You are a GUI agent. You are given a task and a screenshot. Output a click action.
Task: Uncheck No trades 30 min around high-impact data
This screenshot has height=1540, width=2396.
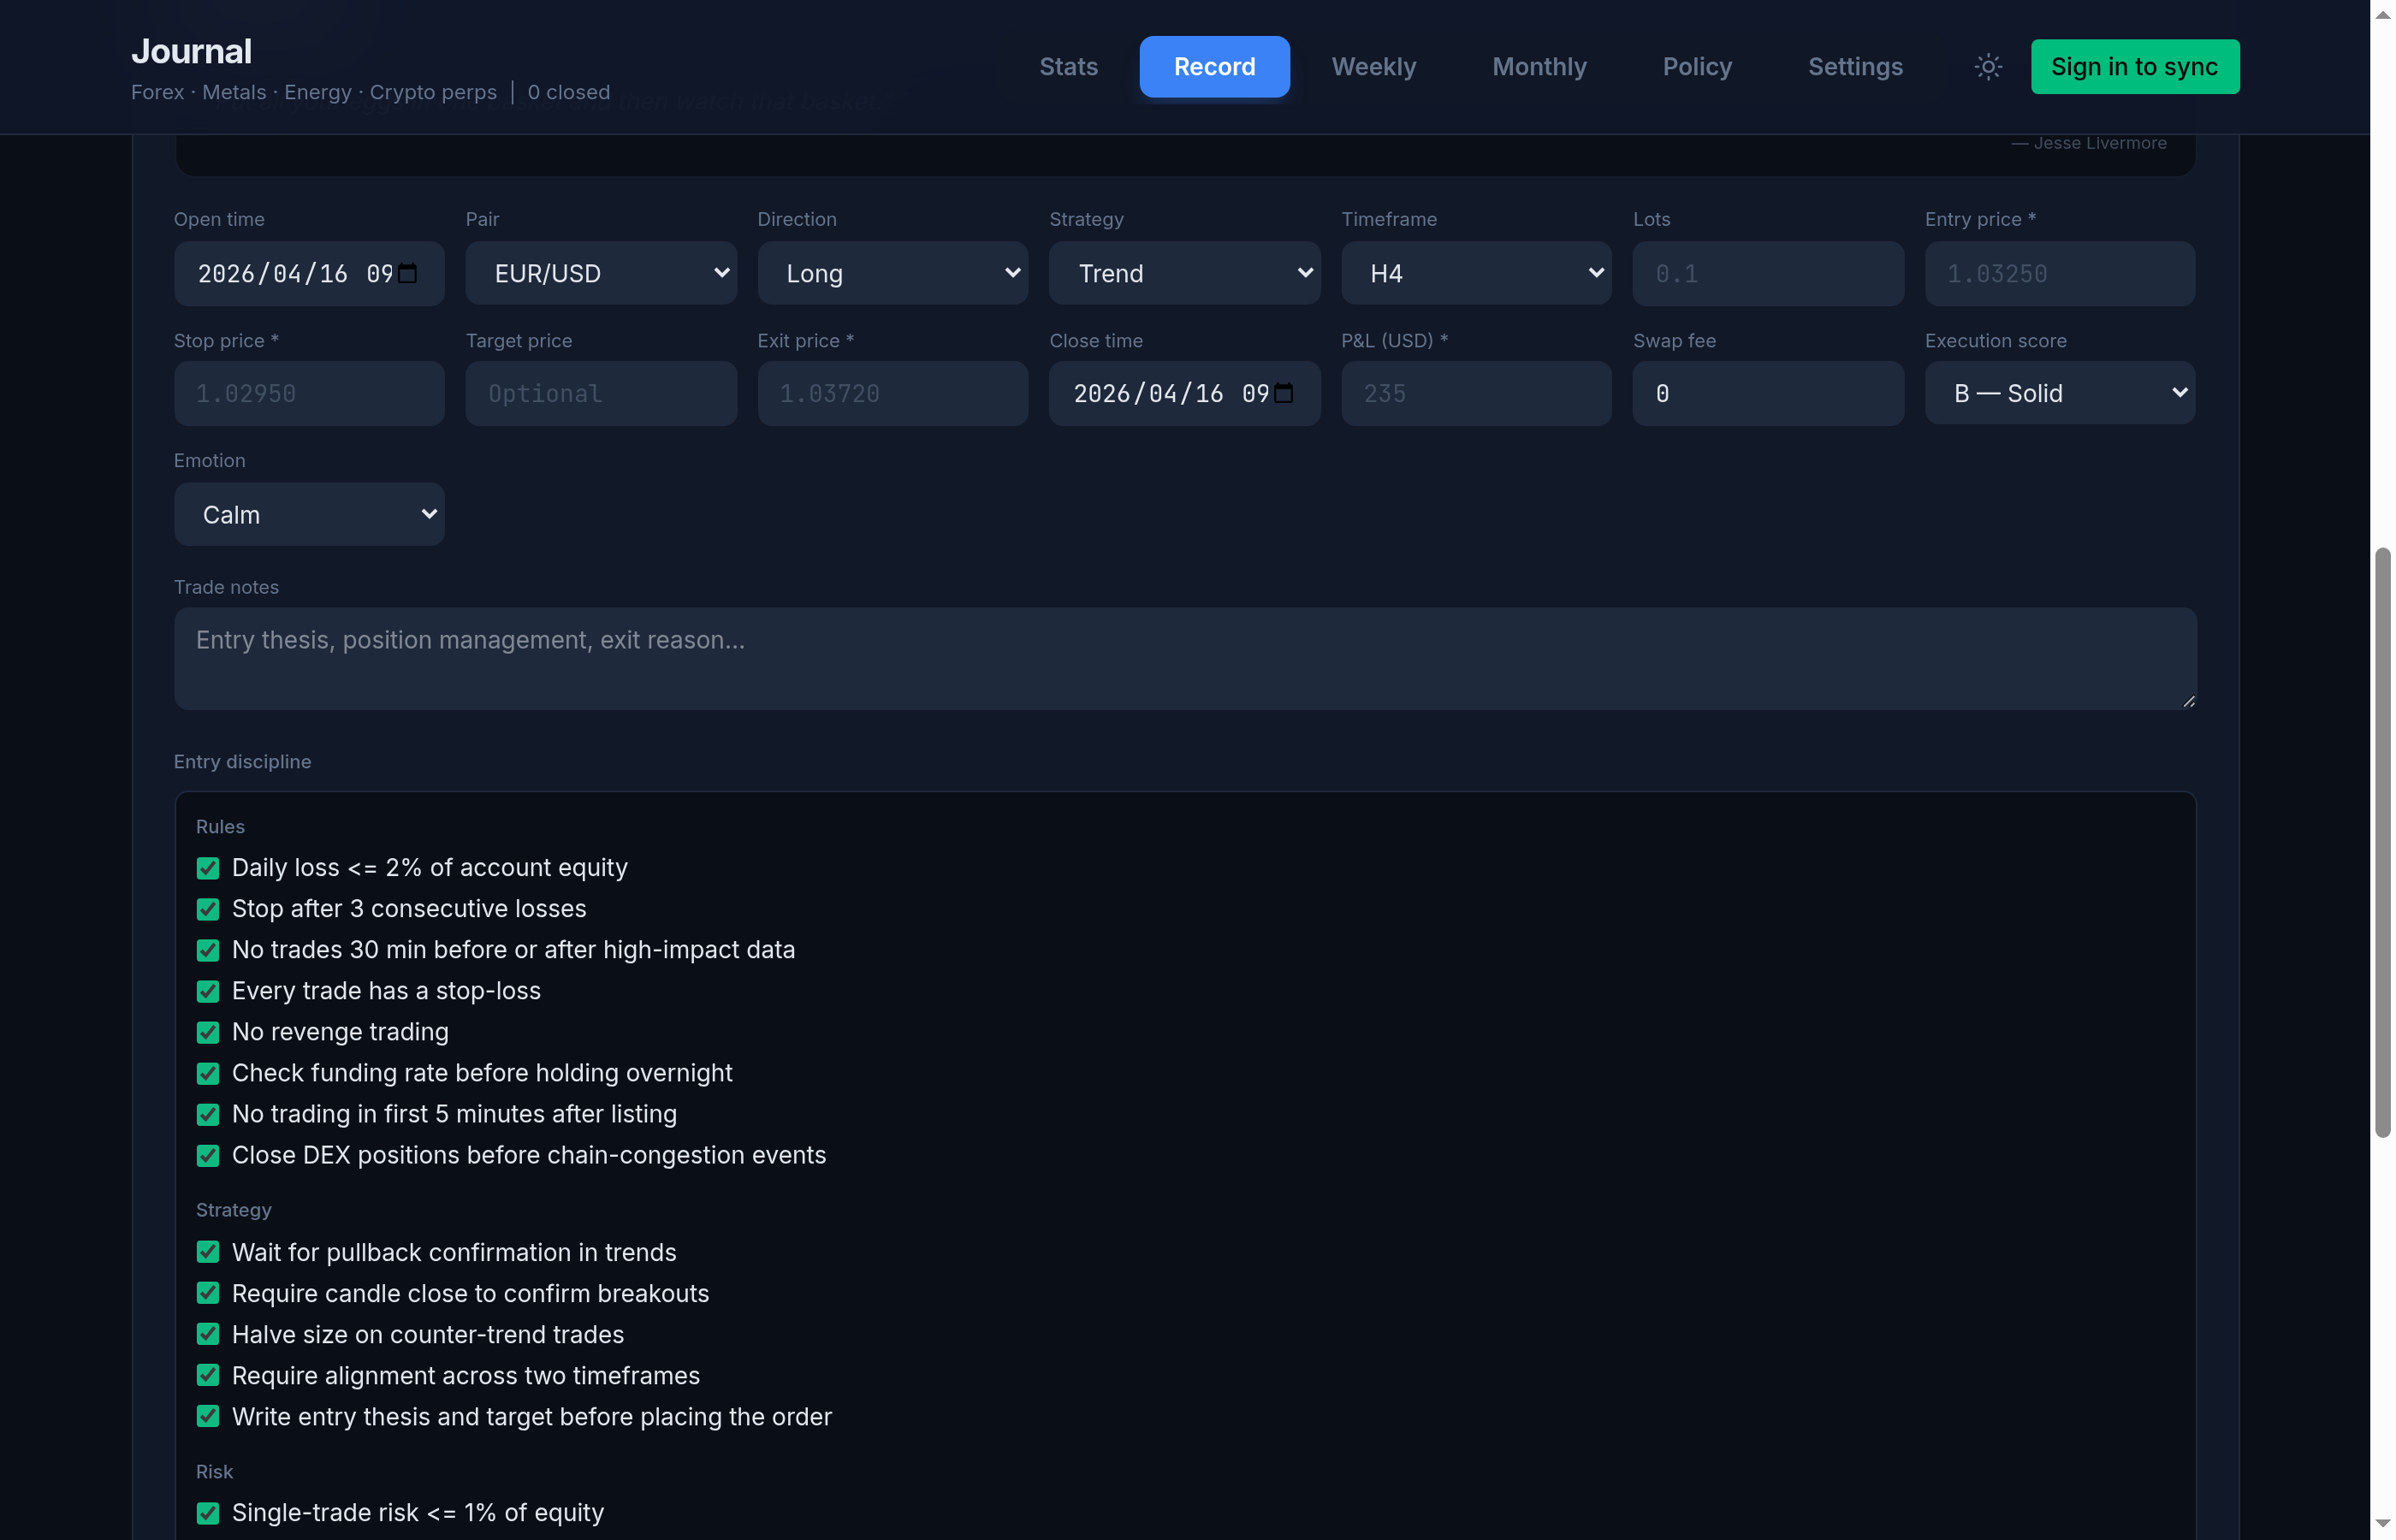point(207,949)
